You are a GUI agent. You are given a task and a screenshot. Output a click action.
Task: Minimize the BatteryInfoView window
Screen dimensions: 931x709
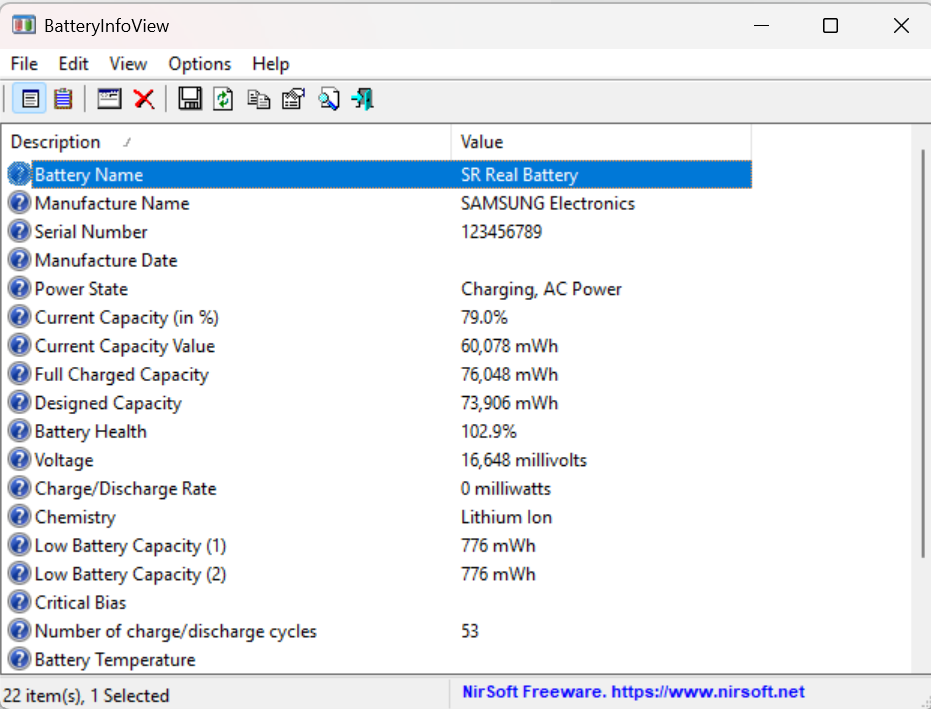tap(761, 26)
